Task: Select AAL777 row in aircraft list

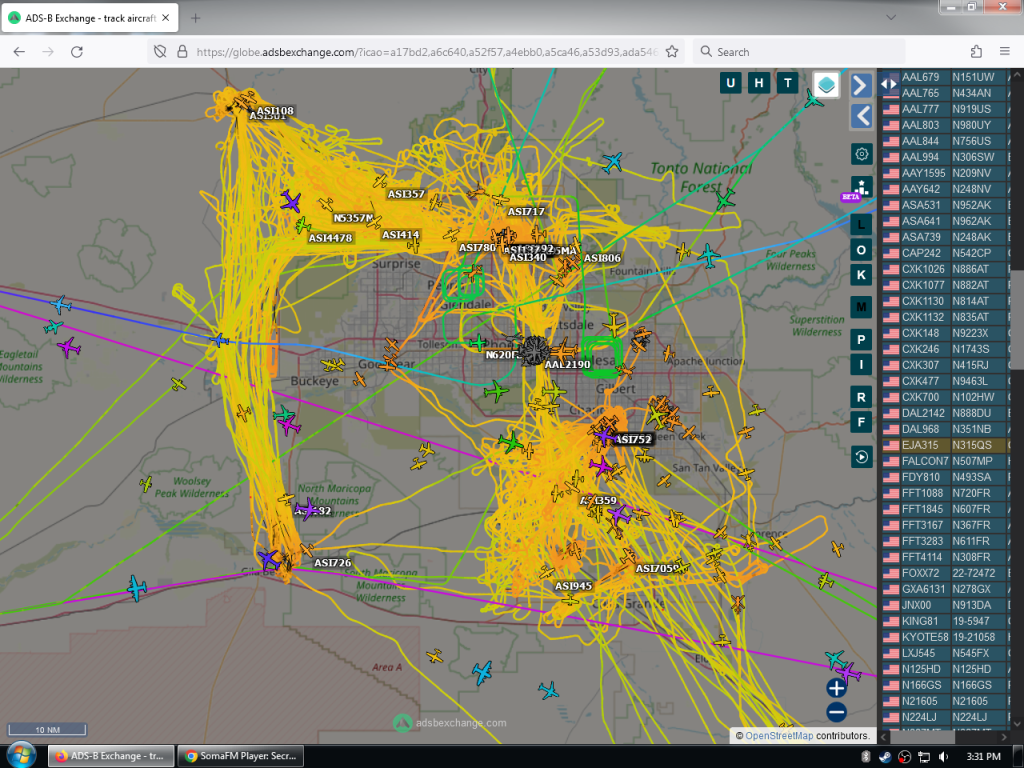Action: pyautogui.click(x=945, y=109)
